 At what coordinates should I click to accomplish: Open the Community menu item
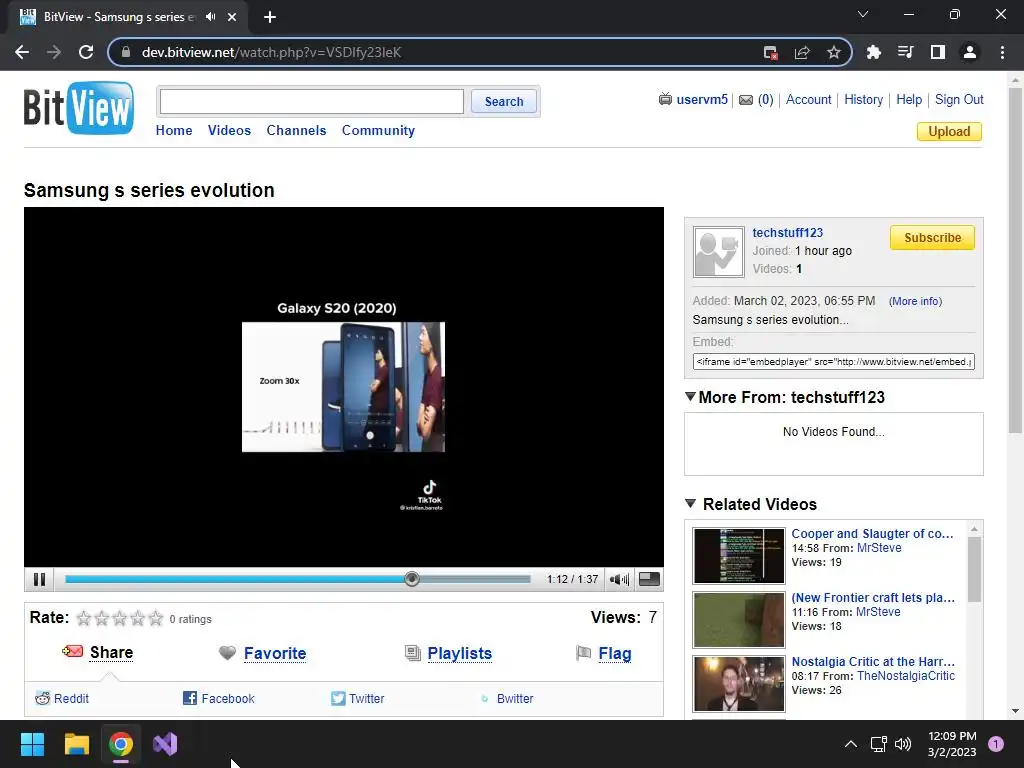coord(378,130)
